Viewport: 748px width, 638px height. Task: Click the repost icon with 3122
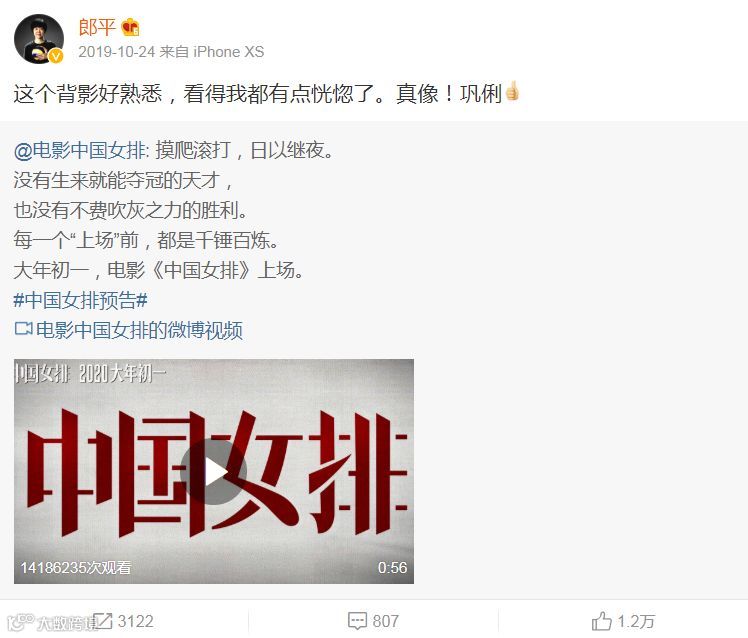(x=102, y=621)
